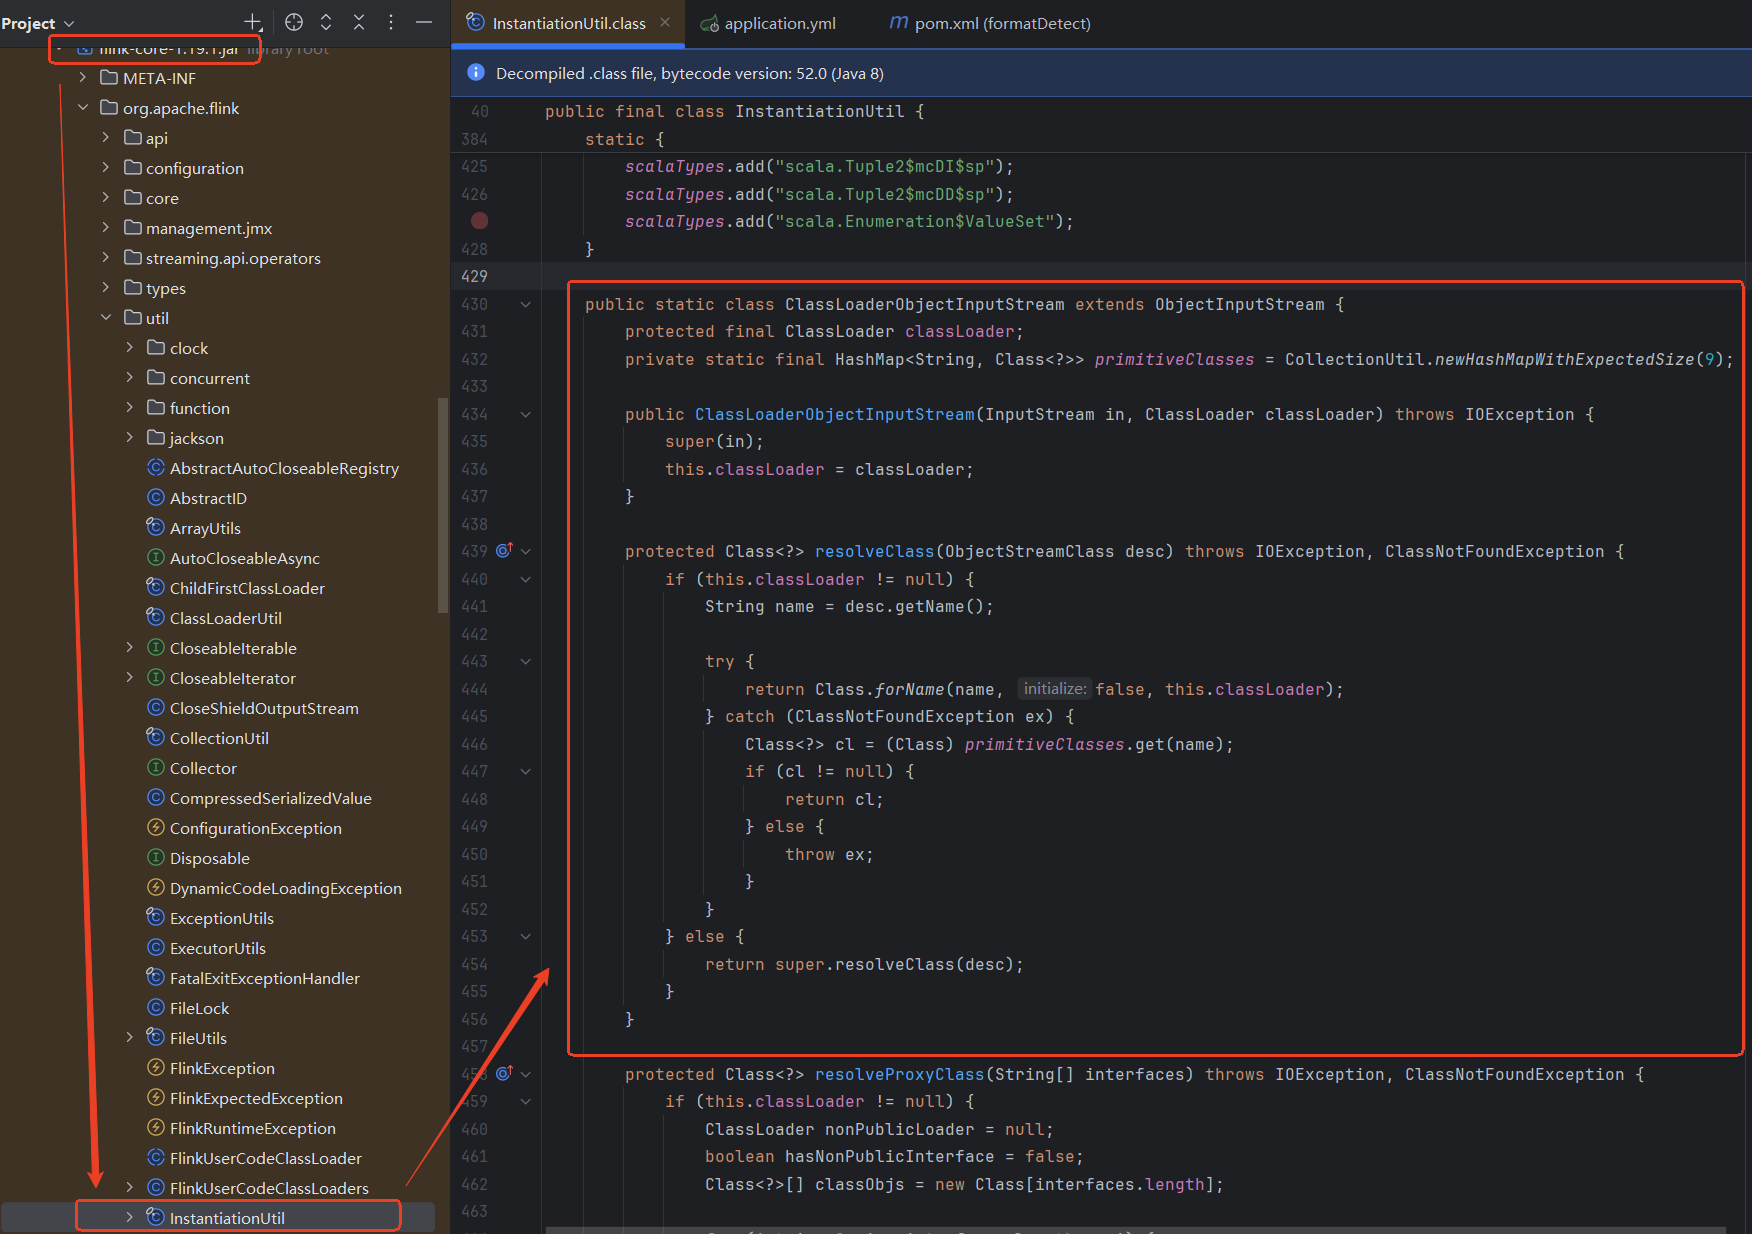Select FlinkExpectedException in the tree
Screen dimensions: 1752x1234
pos(256,1098)
